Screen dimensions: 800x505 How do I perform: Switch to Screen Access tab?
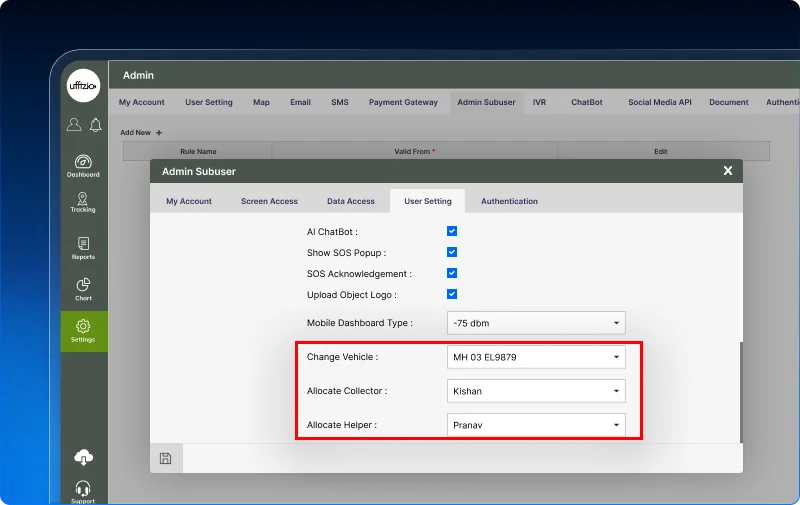point(269,201)
